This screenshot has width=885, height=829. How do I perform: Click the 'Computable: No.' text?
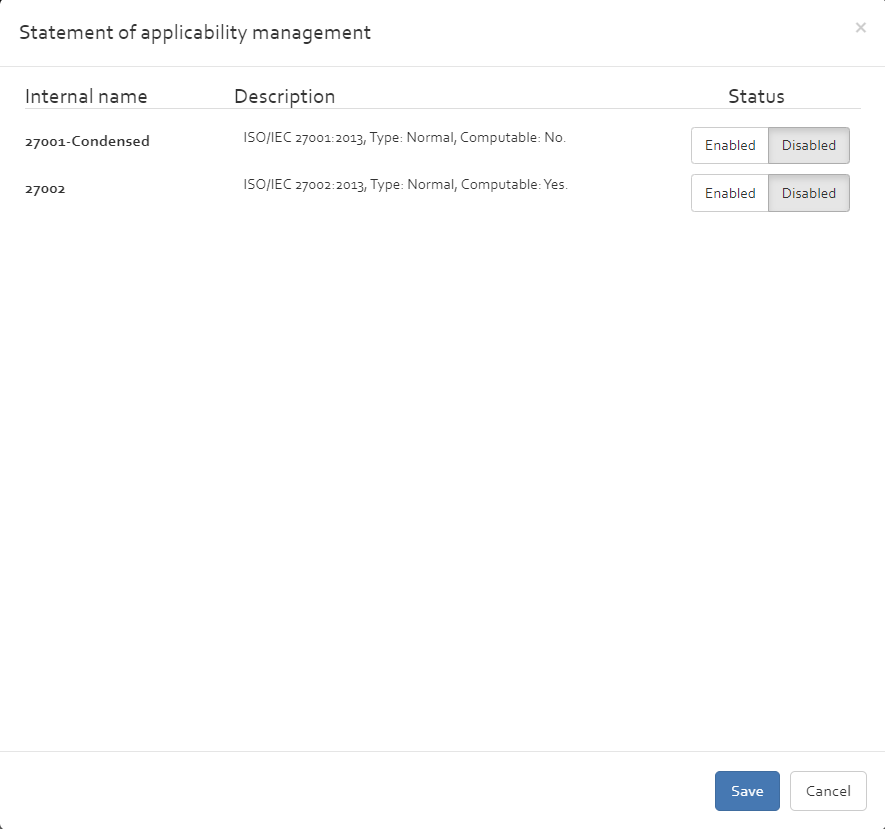[x=513, y=138]
